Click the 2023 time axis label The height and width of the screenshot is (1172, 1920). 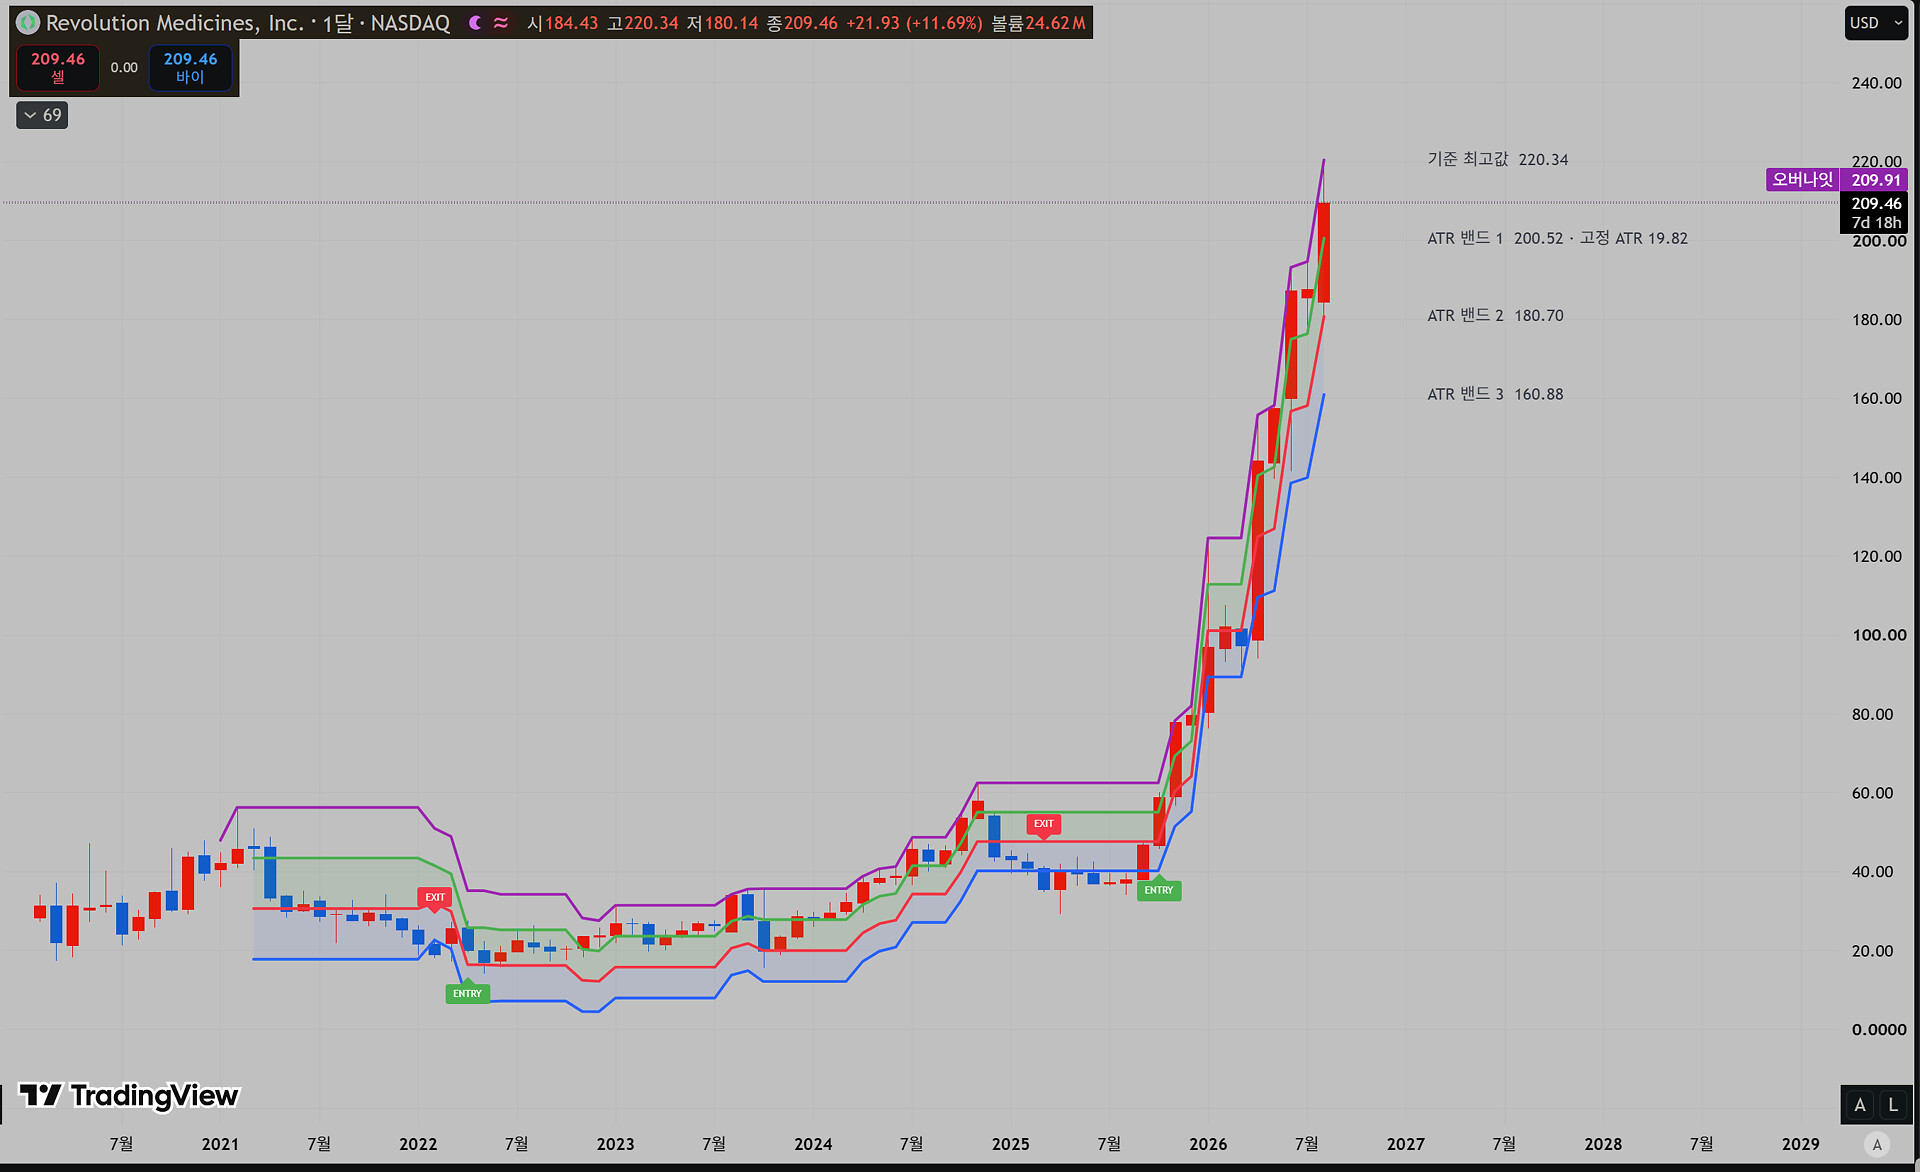pyautogui.click(x=615, y=1144)
